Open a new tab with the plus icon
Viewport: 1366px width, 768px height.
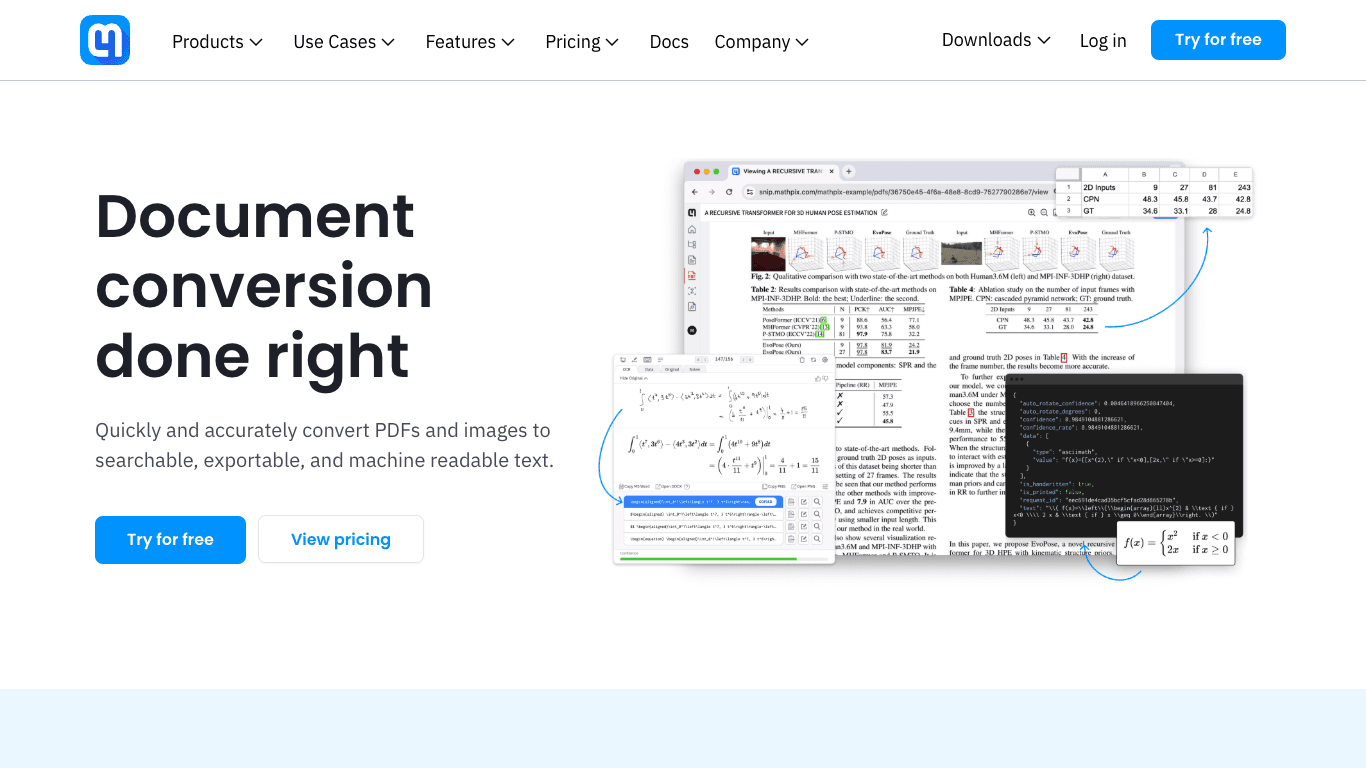tap(849, 171)
